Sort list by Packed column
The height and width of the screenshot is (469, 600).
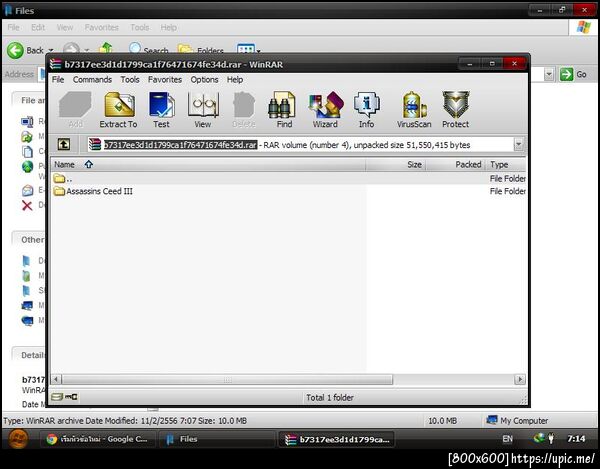pos(455,164)
